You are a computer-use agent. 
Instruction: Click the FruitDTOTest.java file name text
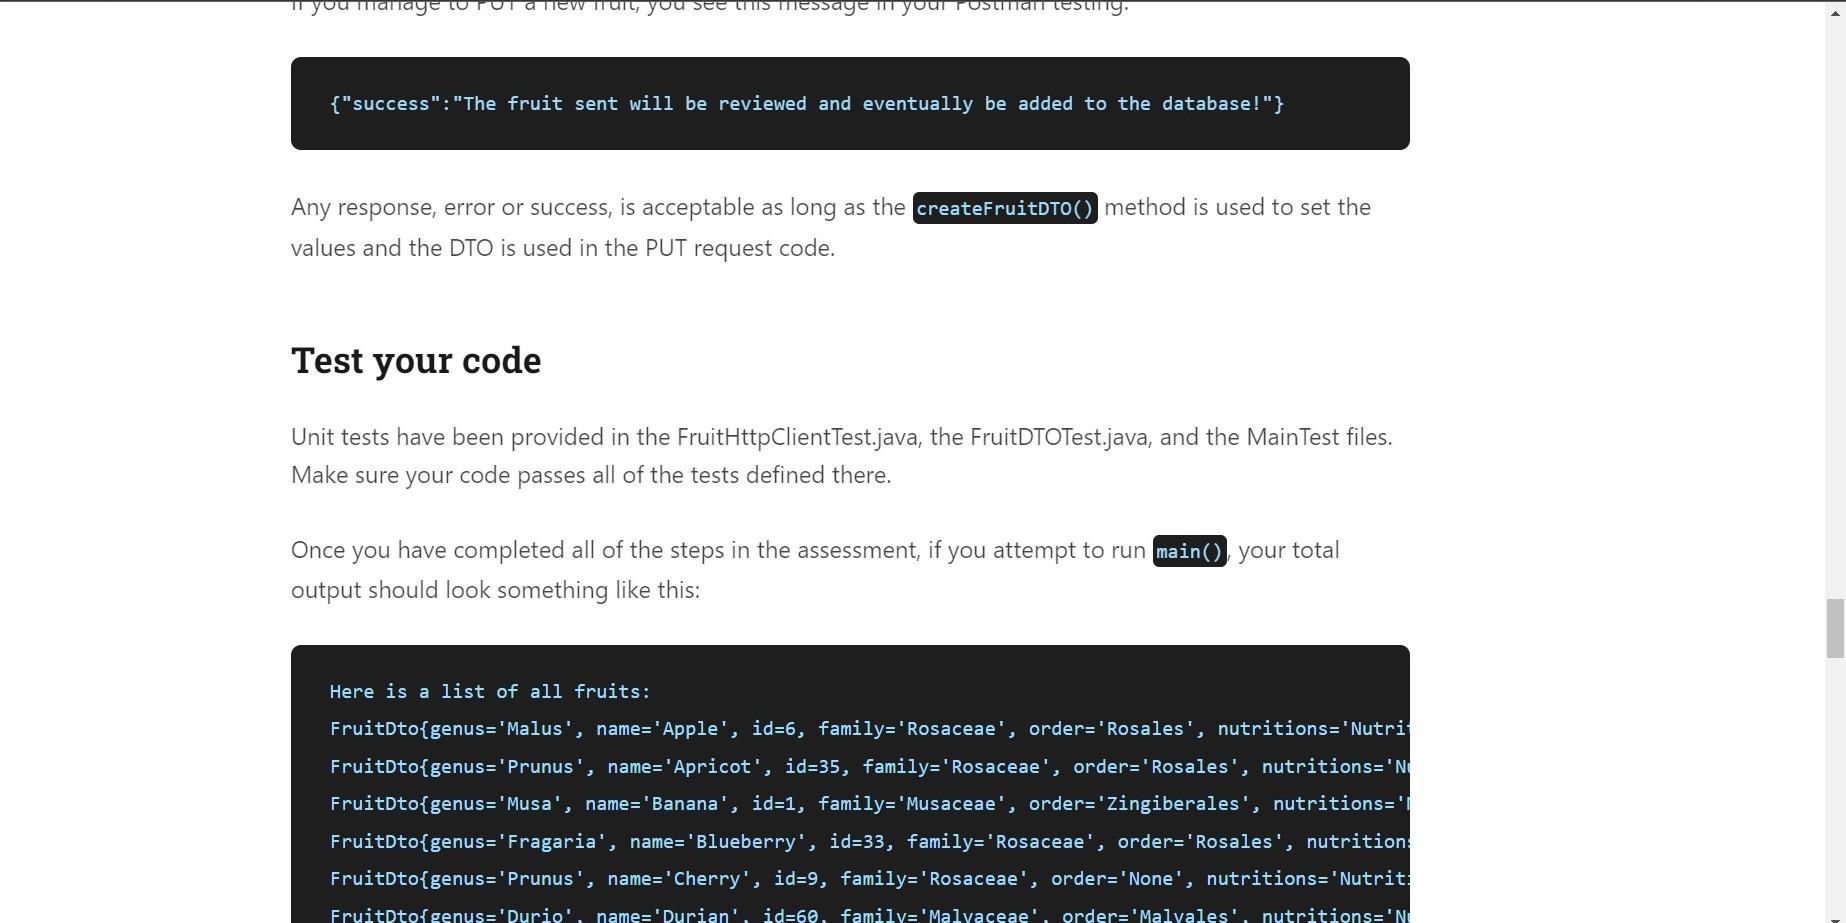coord(1059,437)
